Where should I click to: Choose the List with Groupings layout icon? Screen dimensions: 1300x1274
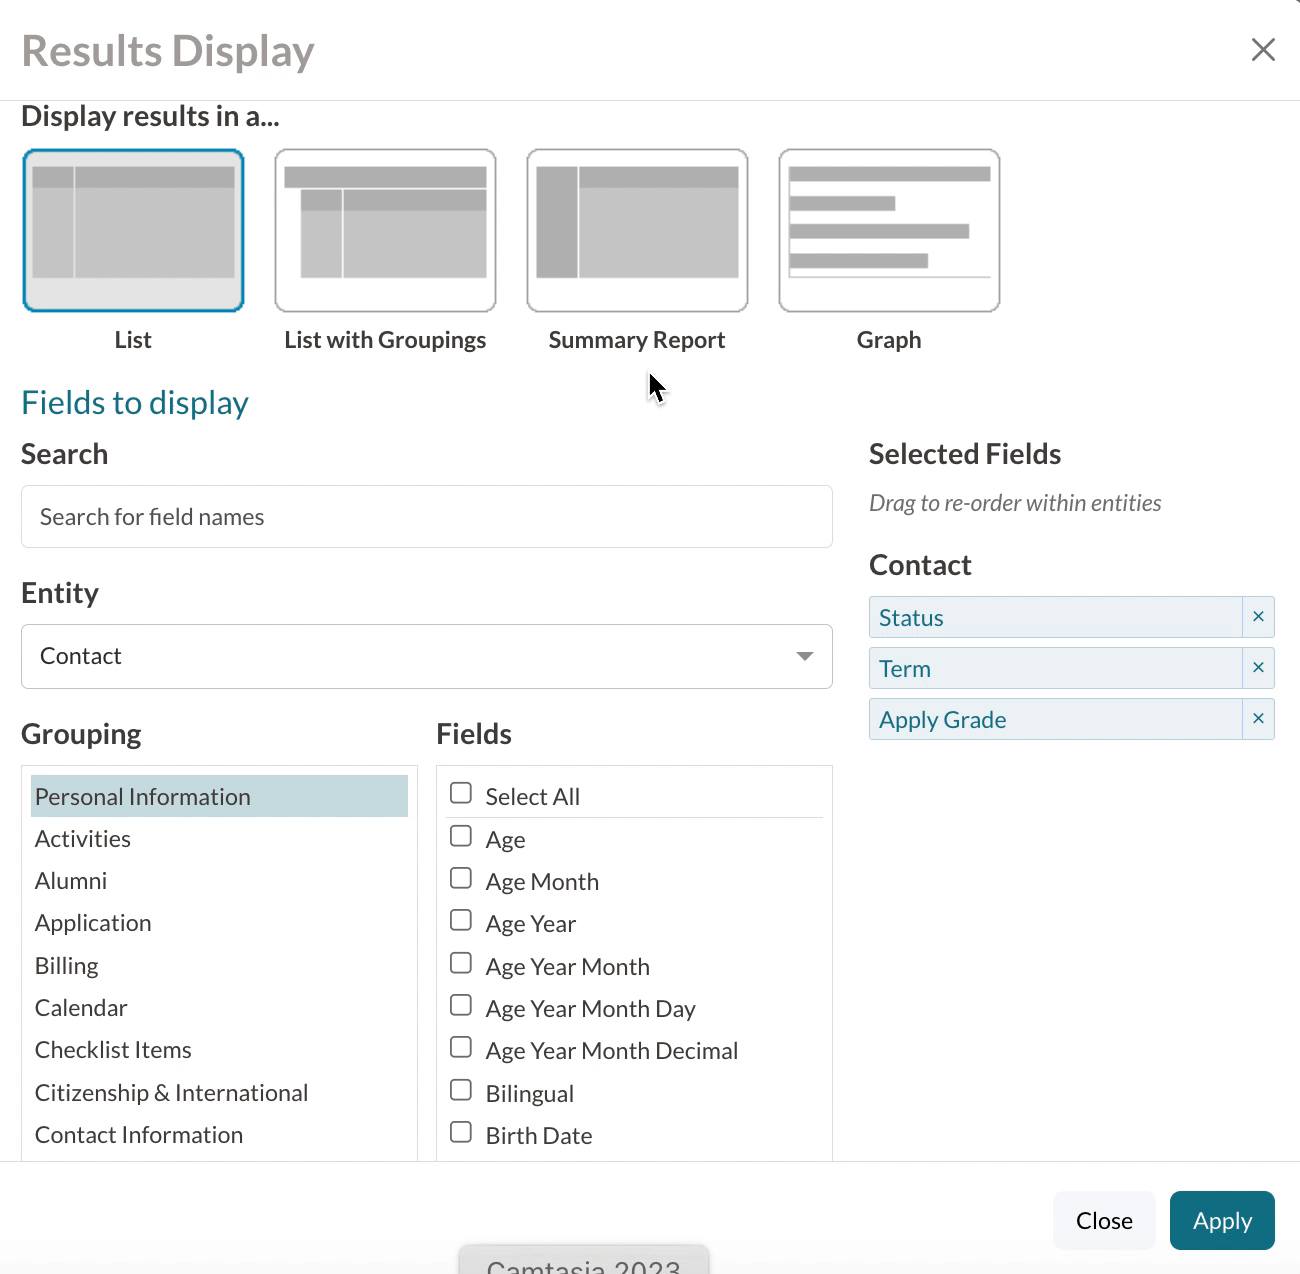385,231
